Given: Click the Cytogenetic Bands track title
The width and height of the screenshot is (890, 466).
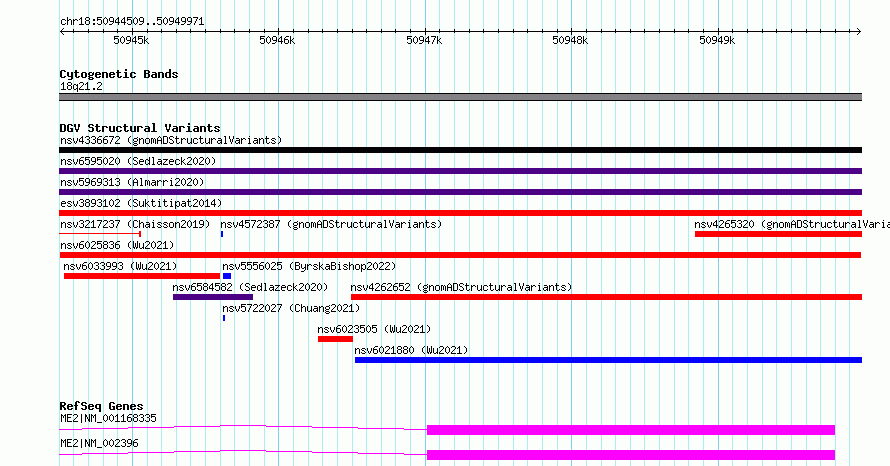Looking at the screenshot, I should pos(119,74).
